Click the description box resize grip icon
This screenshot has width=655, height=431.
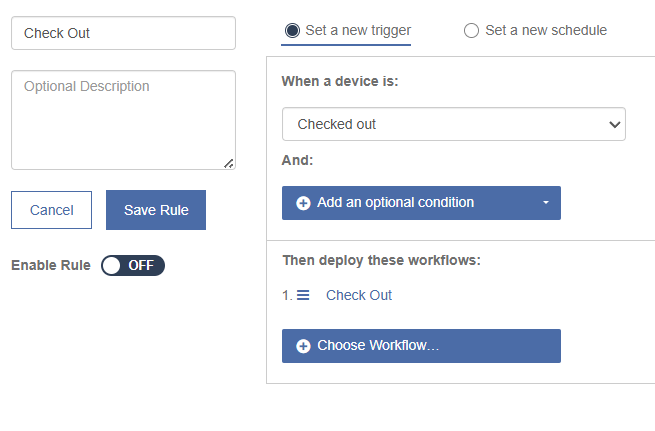229,163
